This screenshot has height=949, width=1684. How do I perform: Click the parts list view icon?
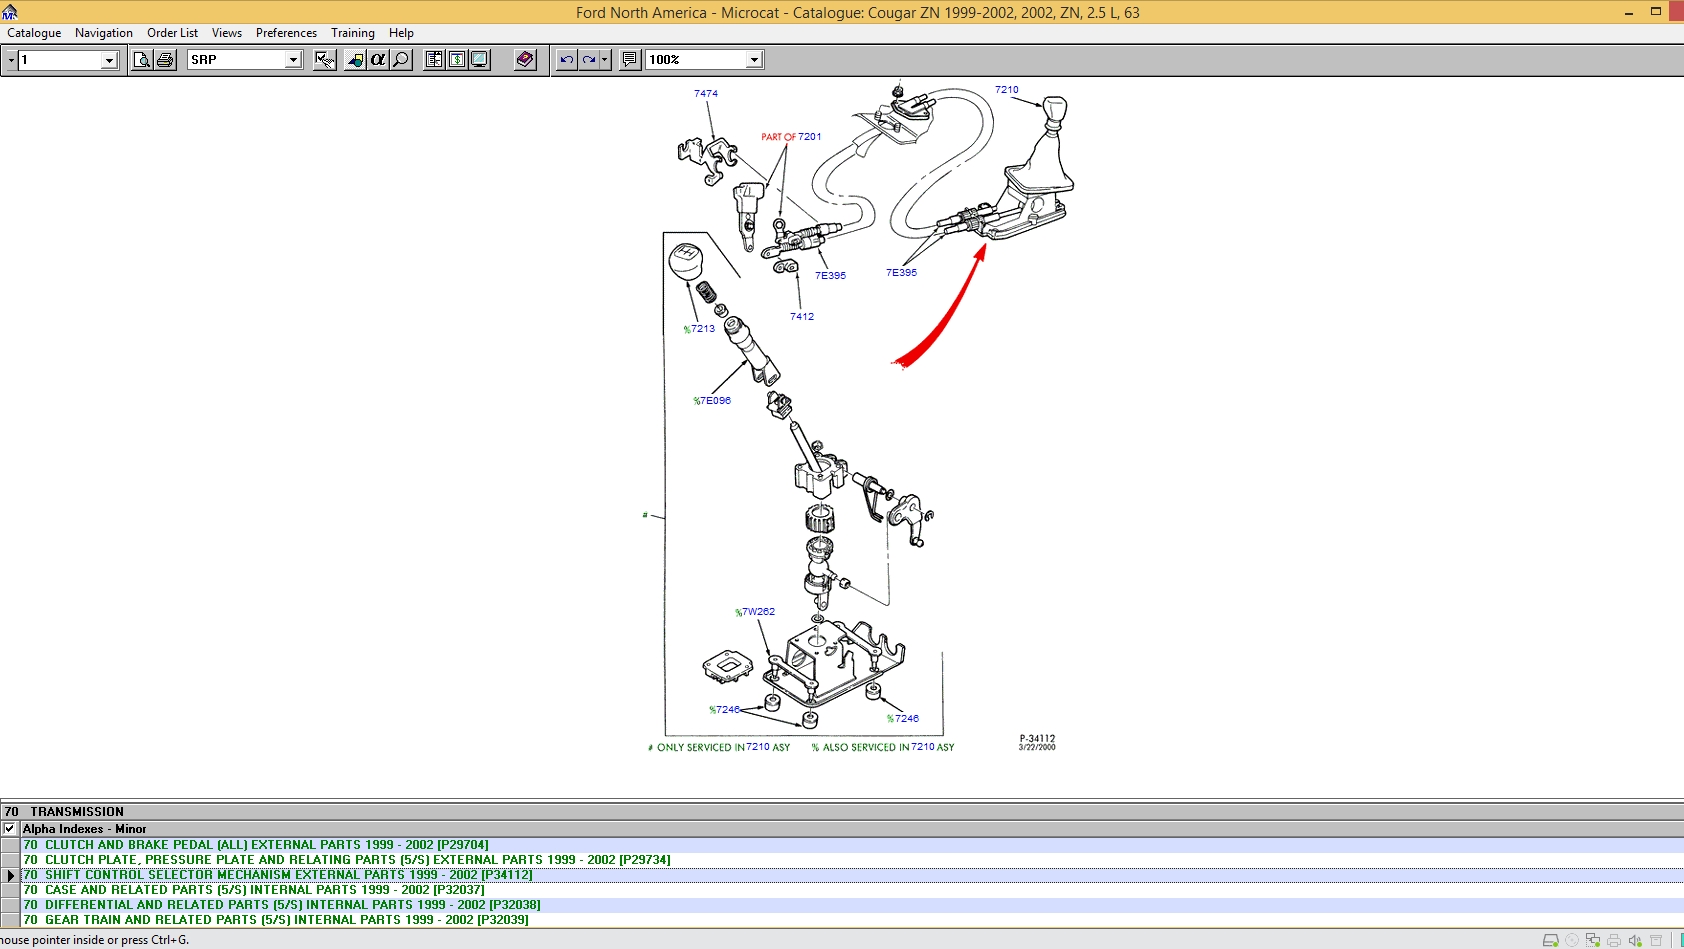click(x=434, y=60)
